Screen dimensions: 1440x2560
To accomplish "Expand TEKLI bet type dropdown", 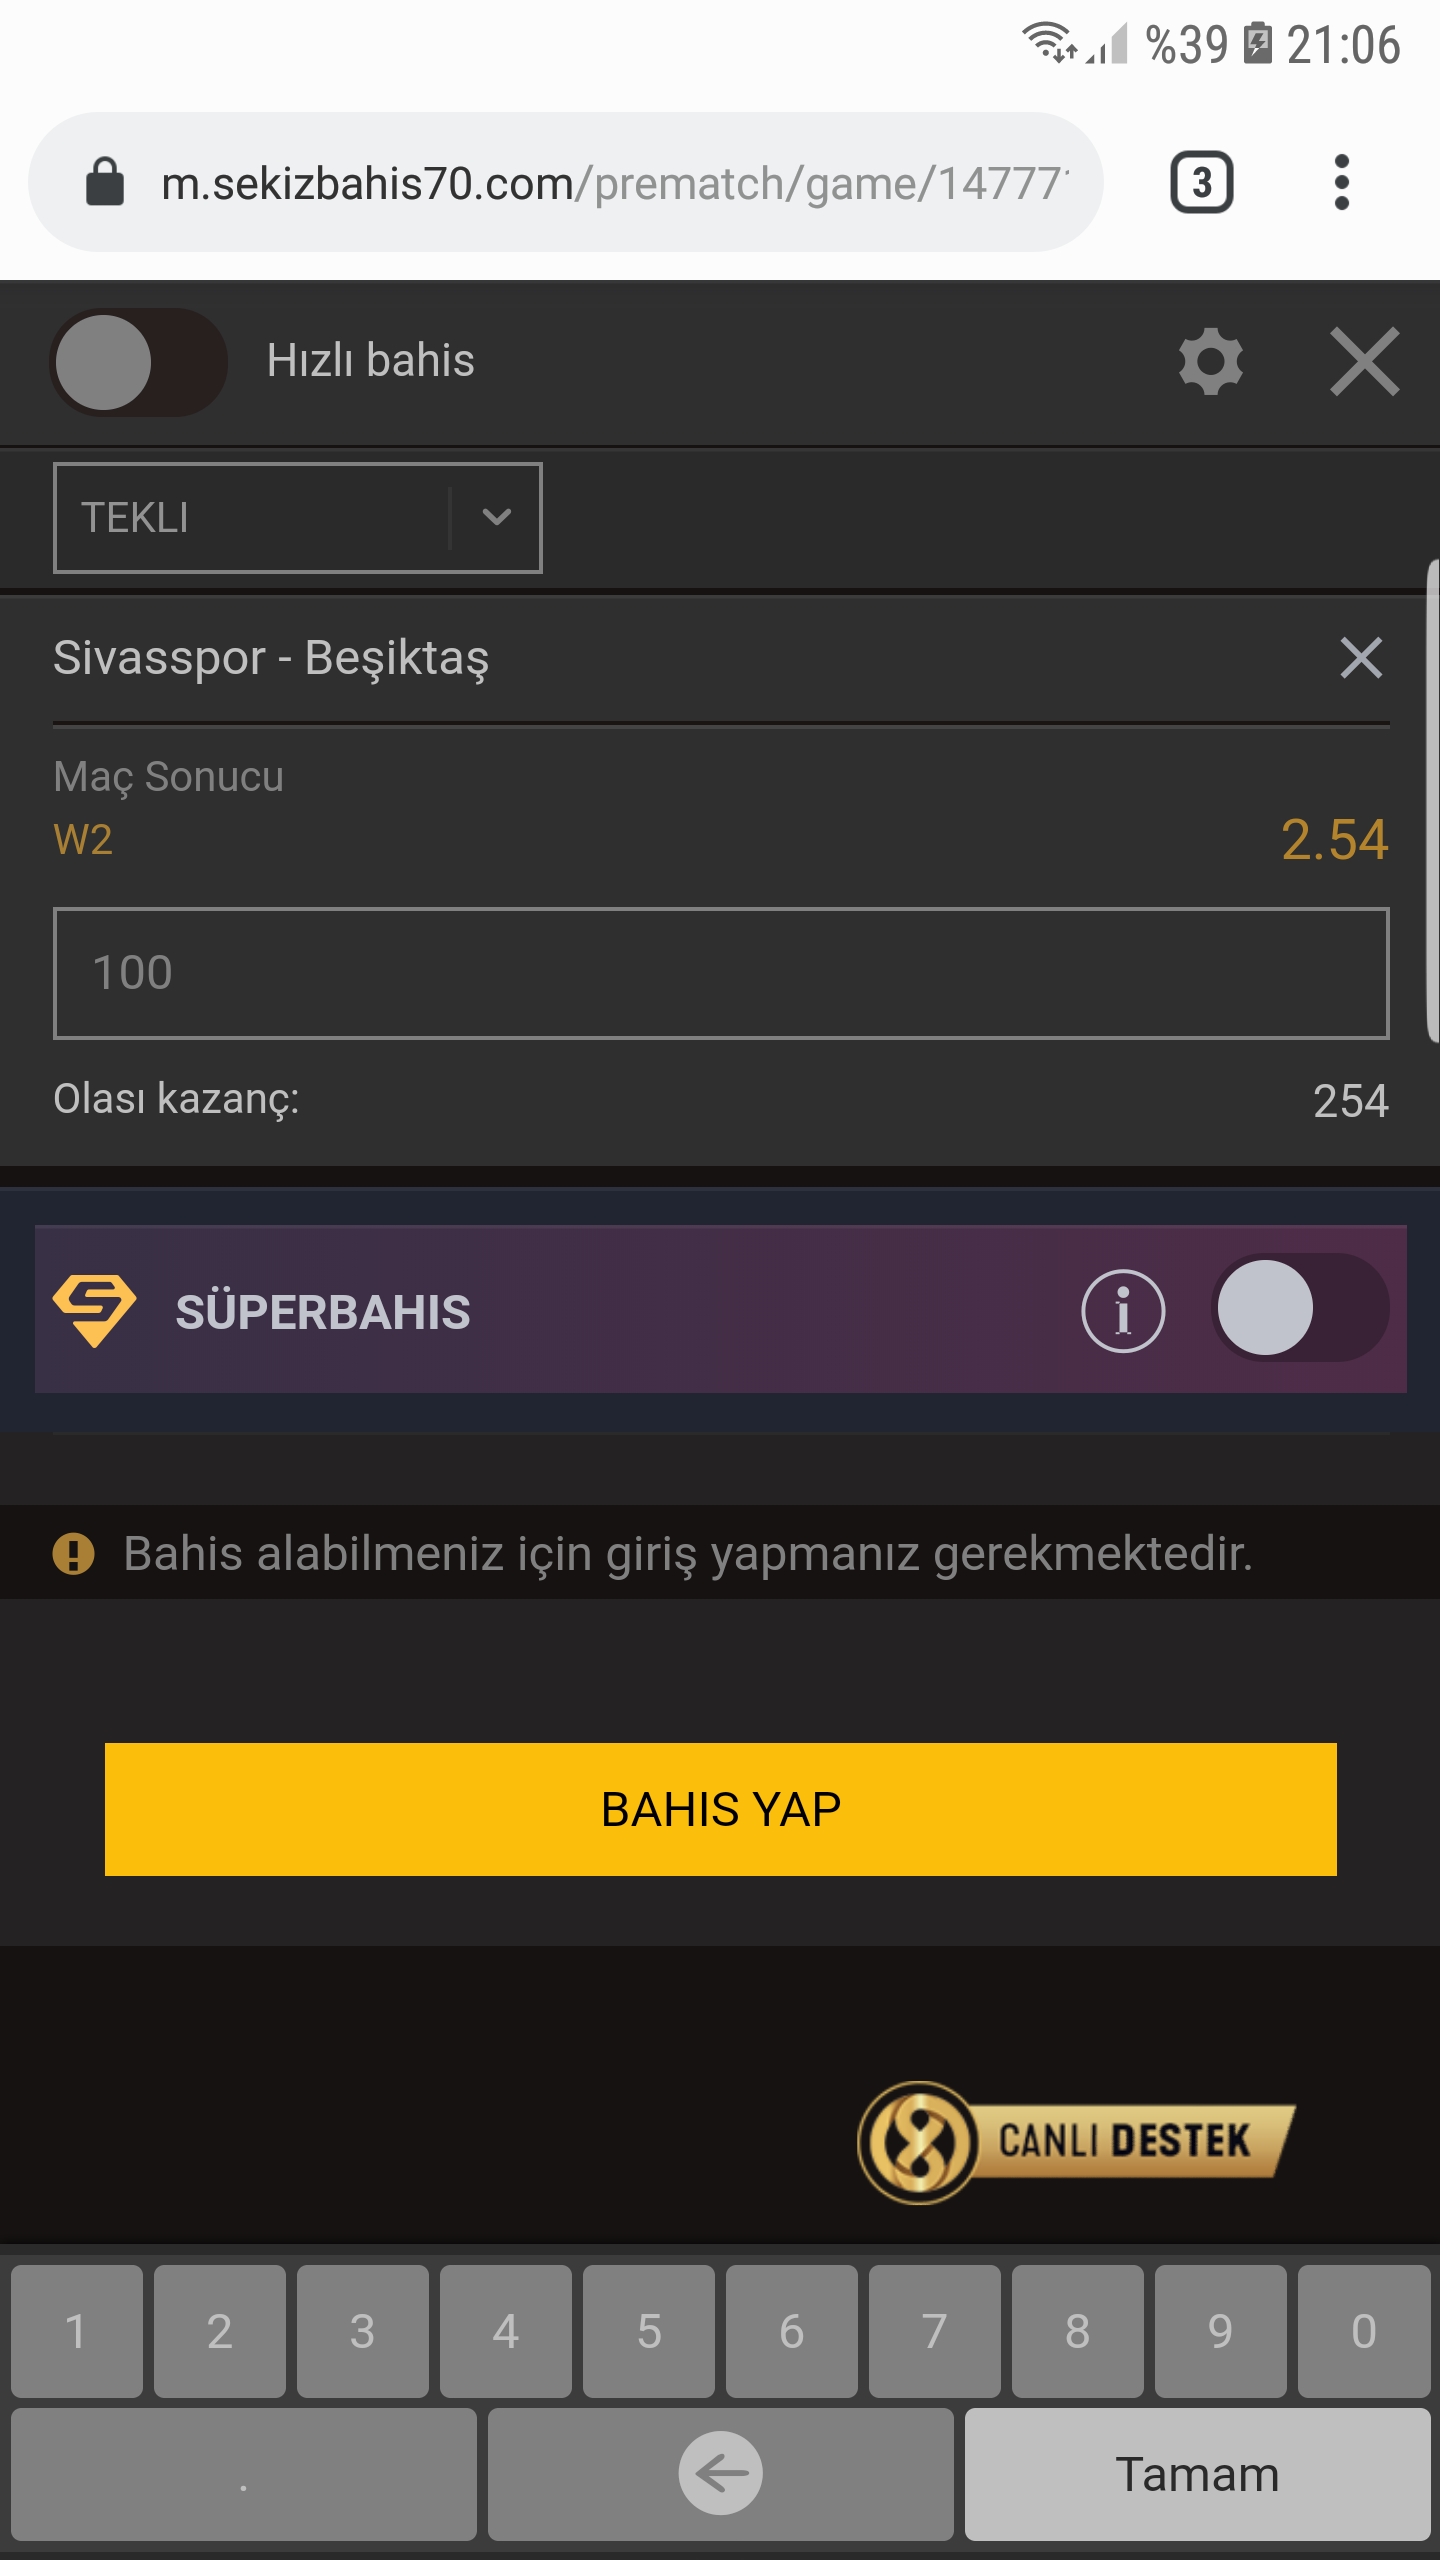I will tap(298, 518).
